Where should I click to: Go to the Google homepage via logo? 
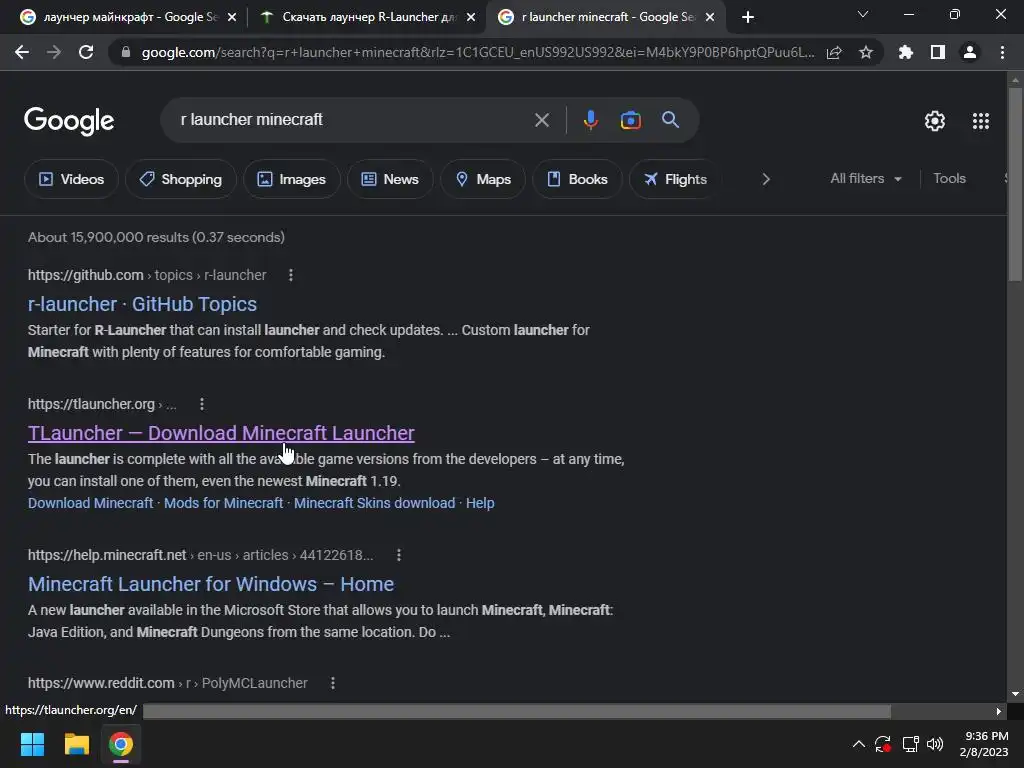(69, 121)
